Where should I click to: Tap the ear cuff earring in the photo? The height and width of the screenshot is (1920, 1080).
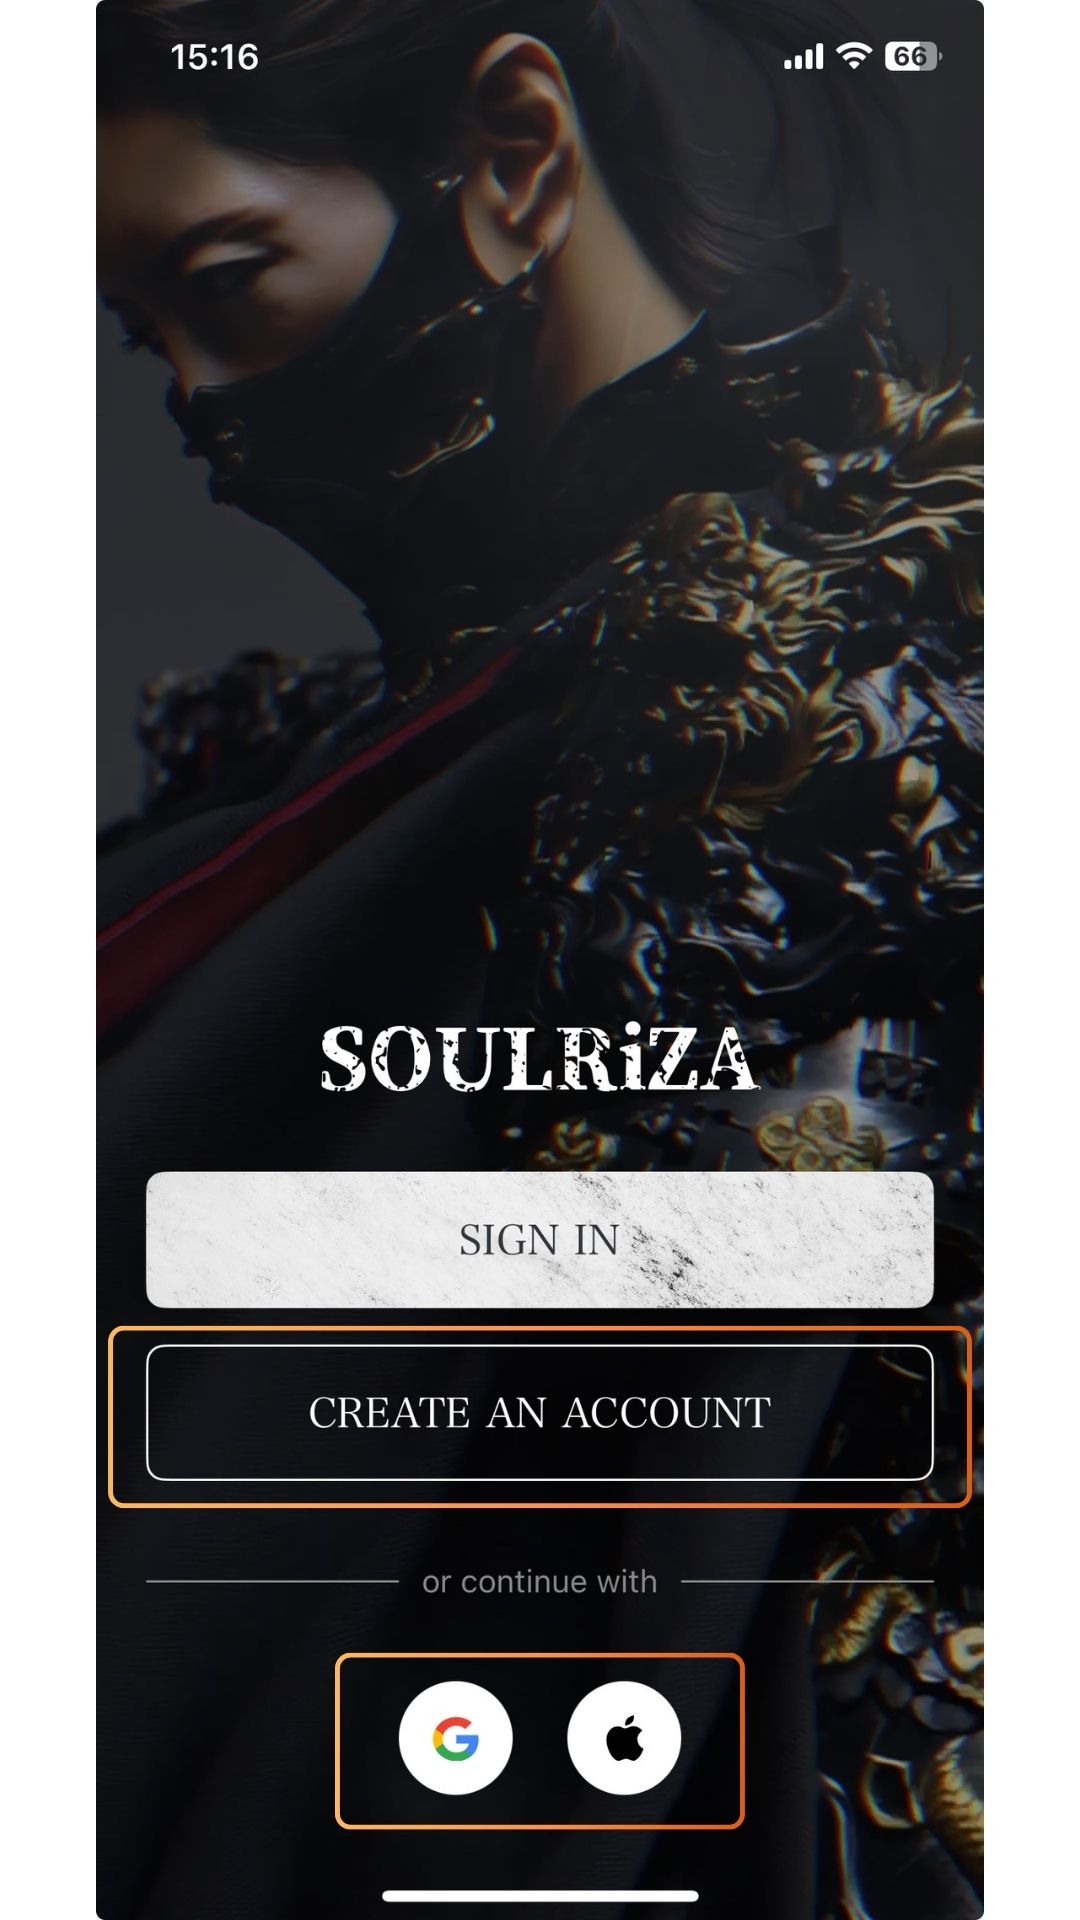pyautogui.click(x=445, y=182)
